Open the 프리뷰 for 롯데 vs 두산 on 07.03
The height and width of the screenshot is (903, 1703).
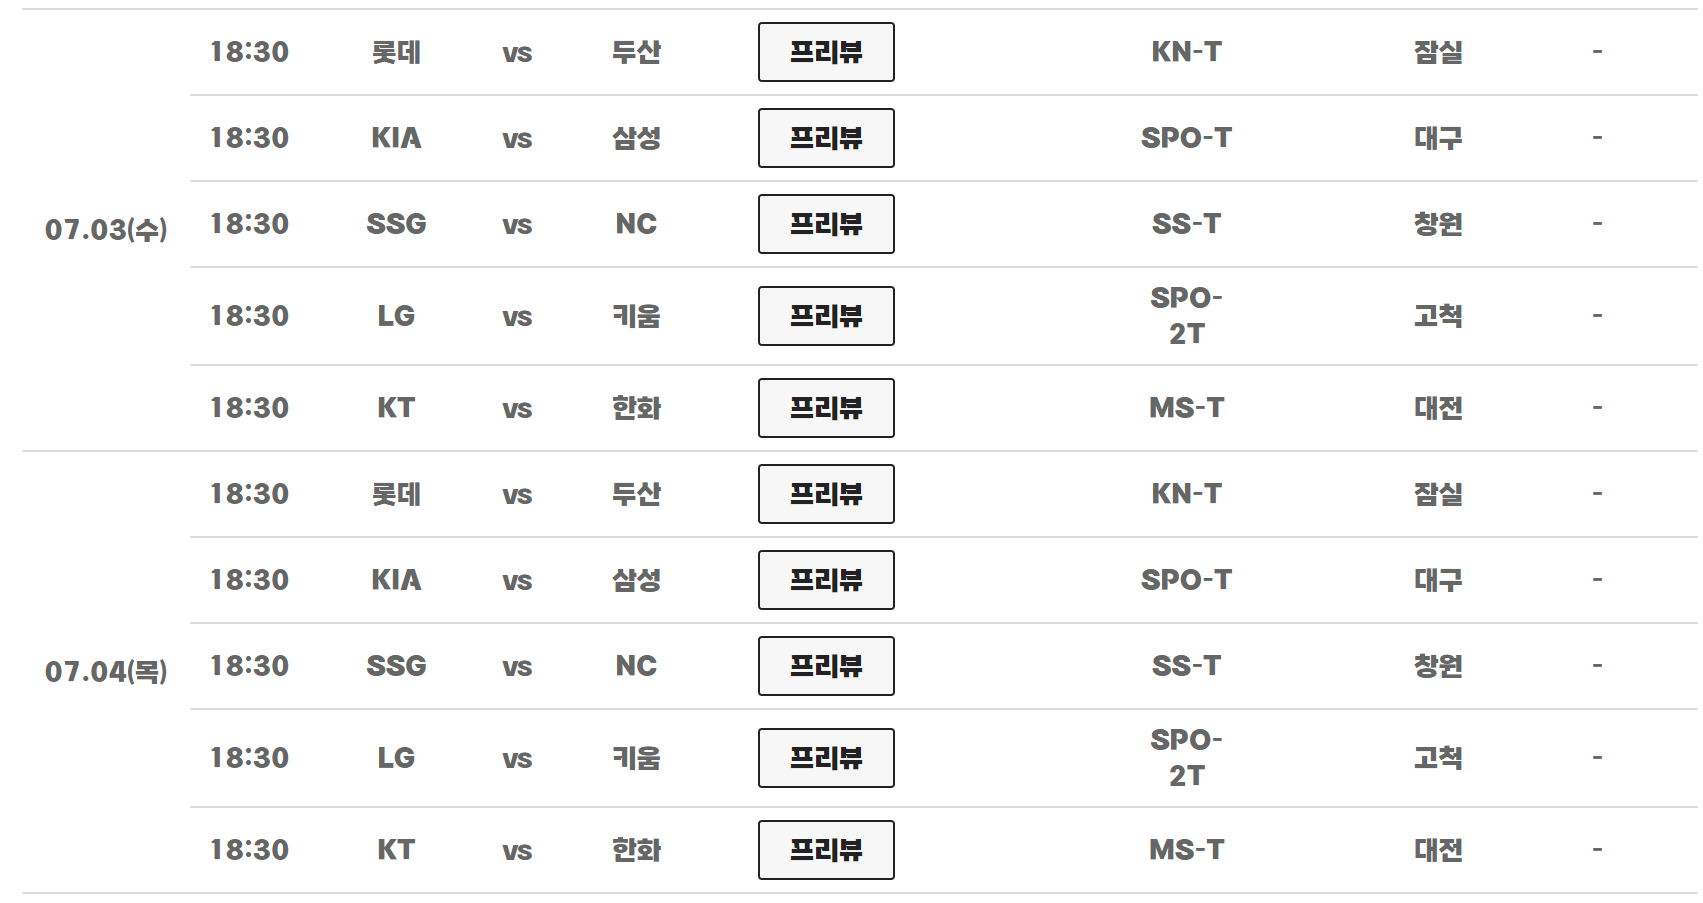click(825, 53)
